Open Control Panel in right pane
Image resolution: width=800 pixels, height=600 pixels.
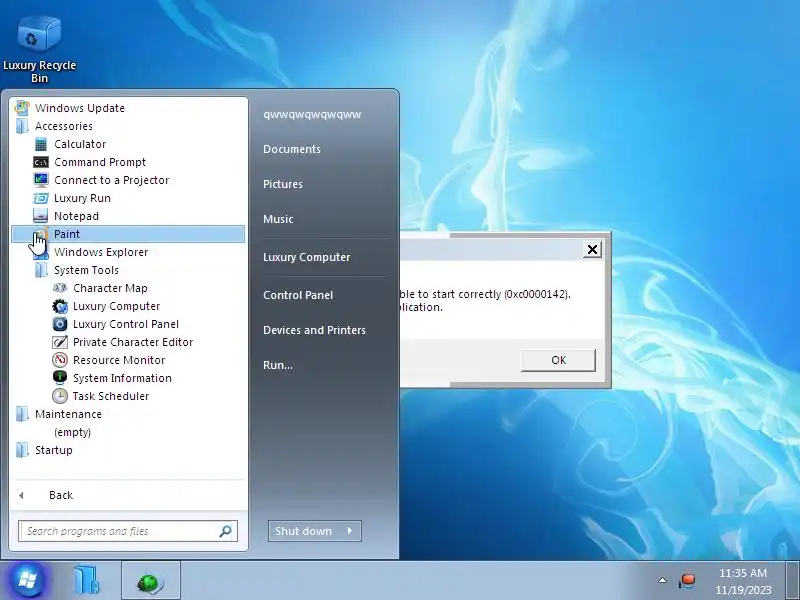[x=298, y=295]
